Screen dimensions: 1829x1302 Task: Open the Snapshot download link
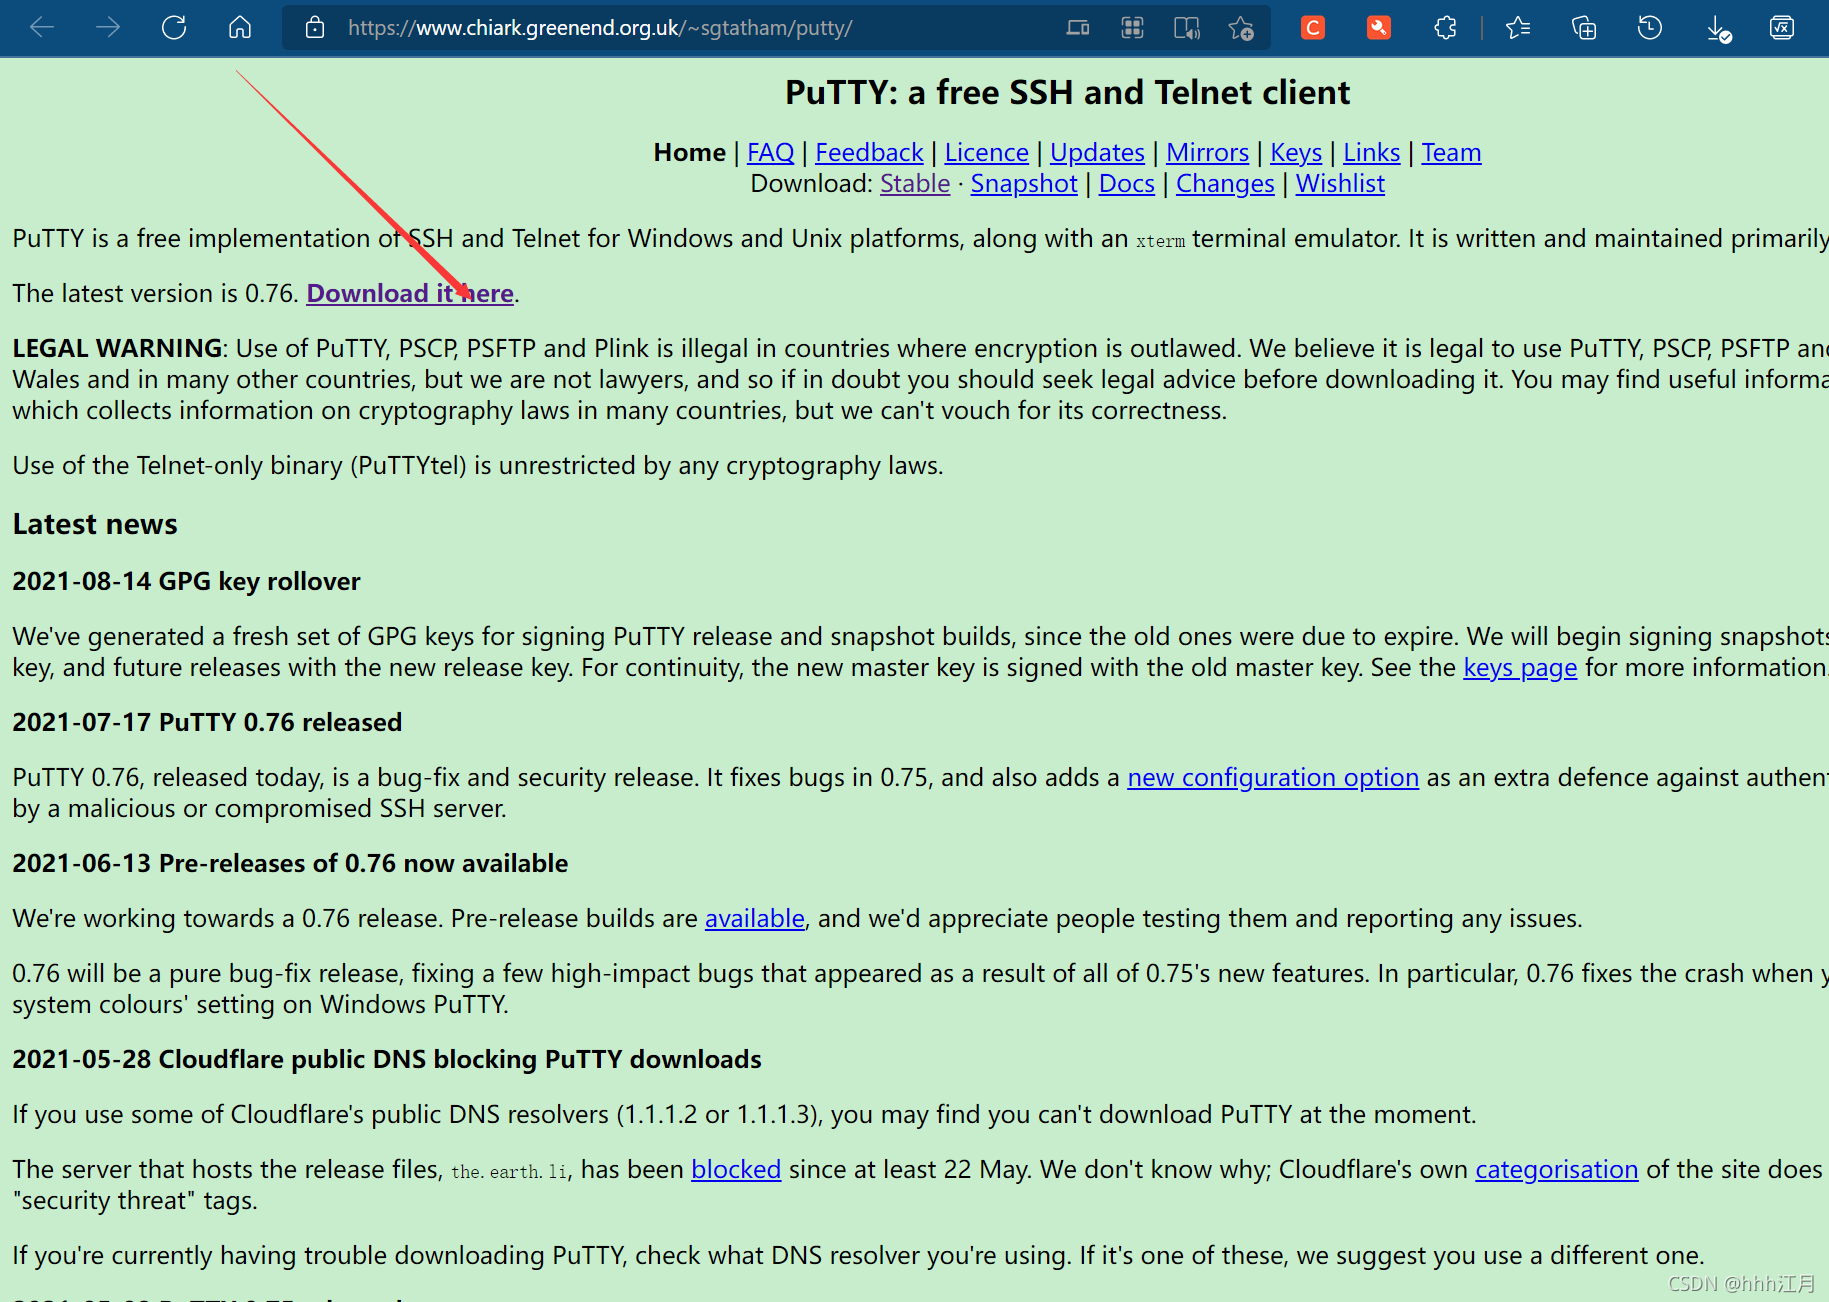1024,184
